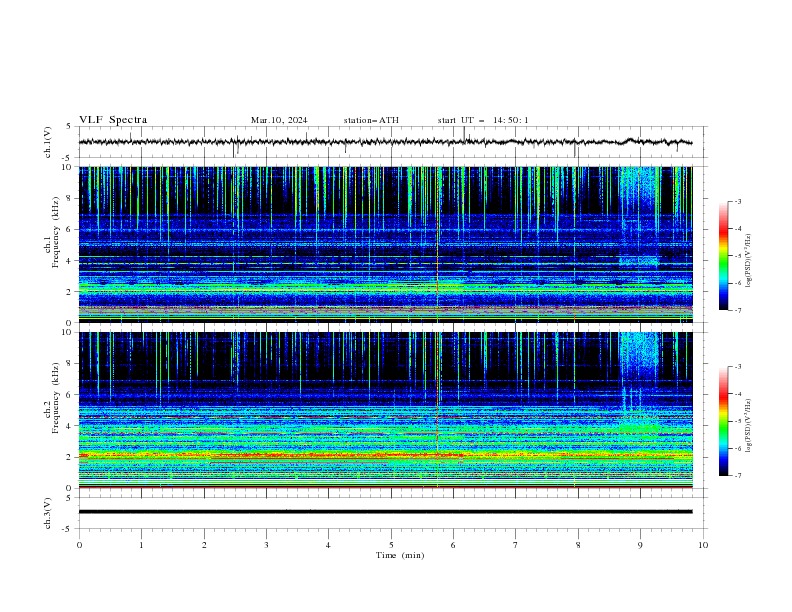The height and width of the screenshot is (612, 792).
Task: Click the ch.1 voltage waveform trace
Action: (x=385, y=142)
